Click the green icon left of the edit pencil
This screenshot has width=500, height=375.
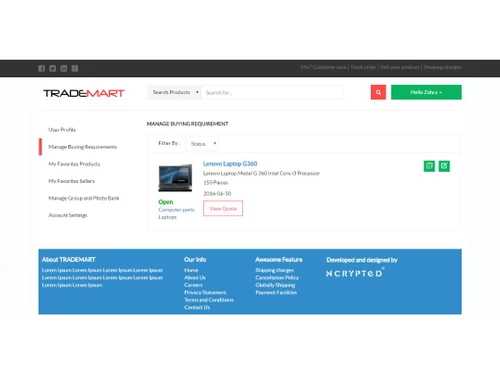[429, 166]
